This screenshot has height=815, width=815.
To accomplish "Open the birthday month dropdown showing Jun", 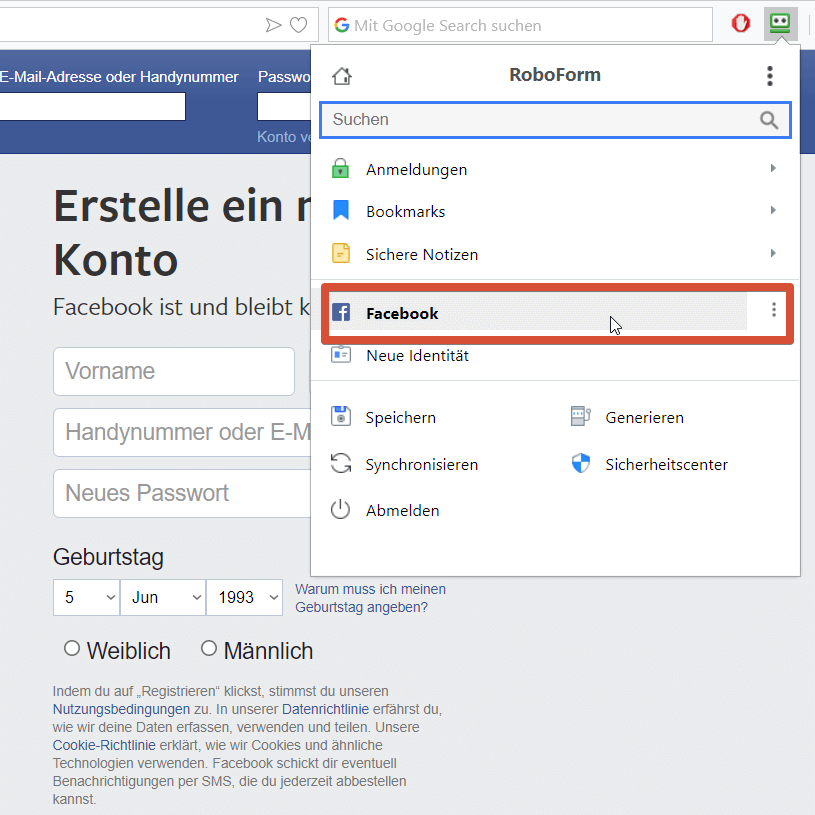I will 163,598.
